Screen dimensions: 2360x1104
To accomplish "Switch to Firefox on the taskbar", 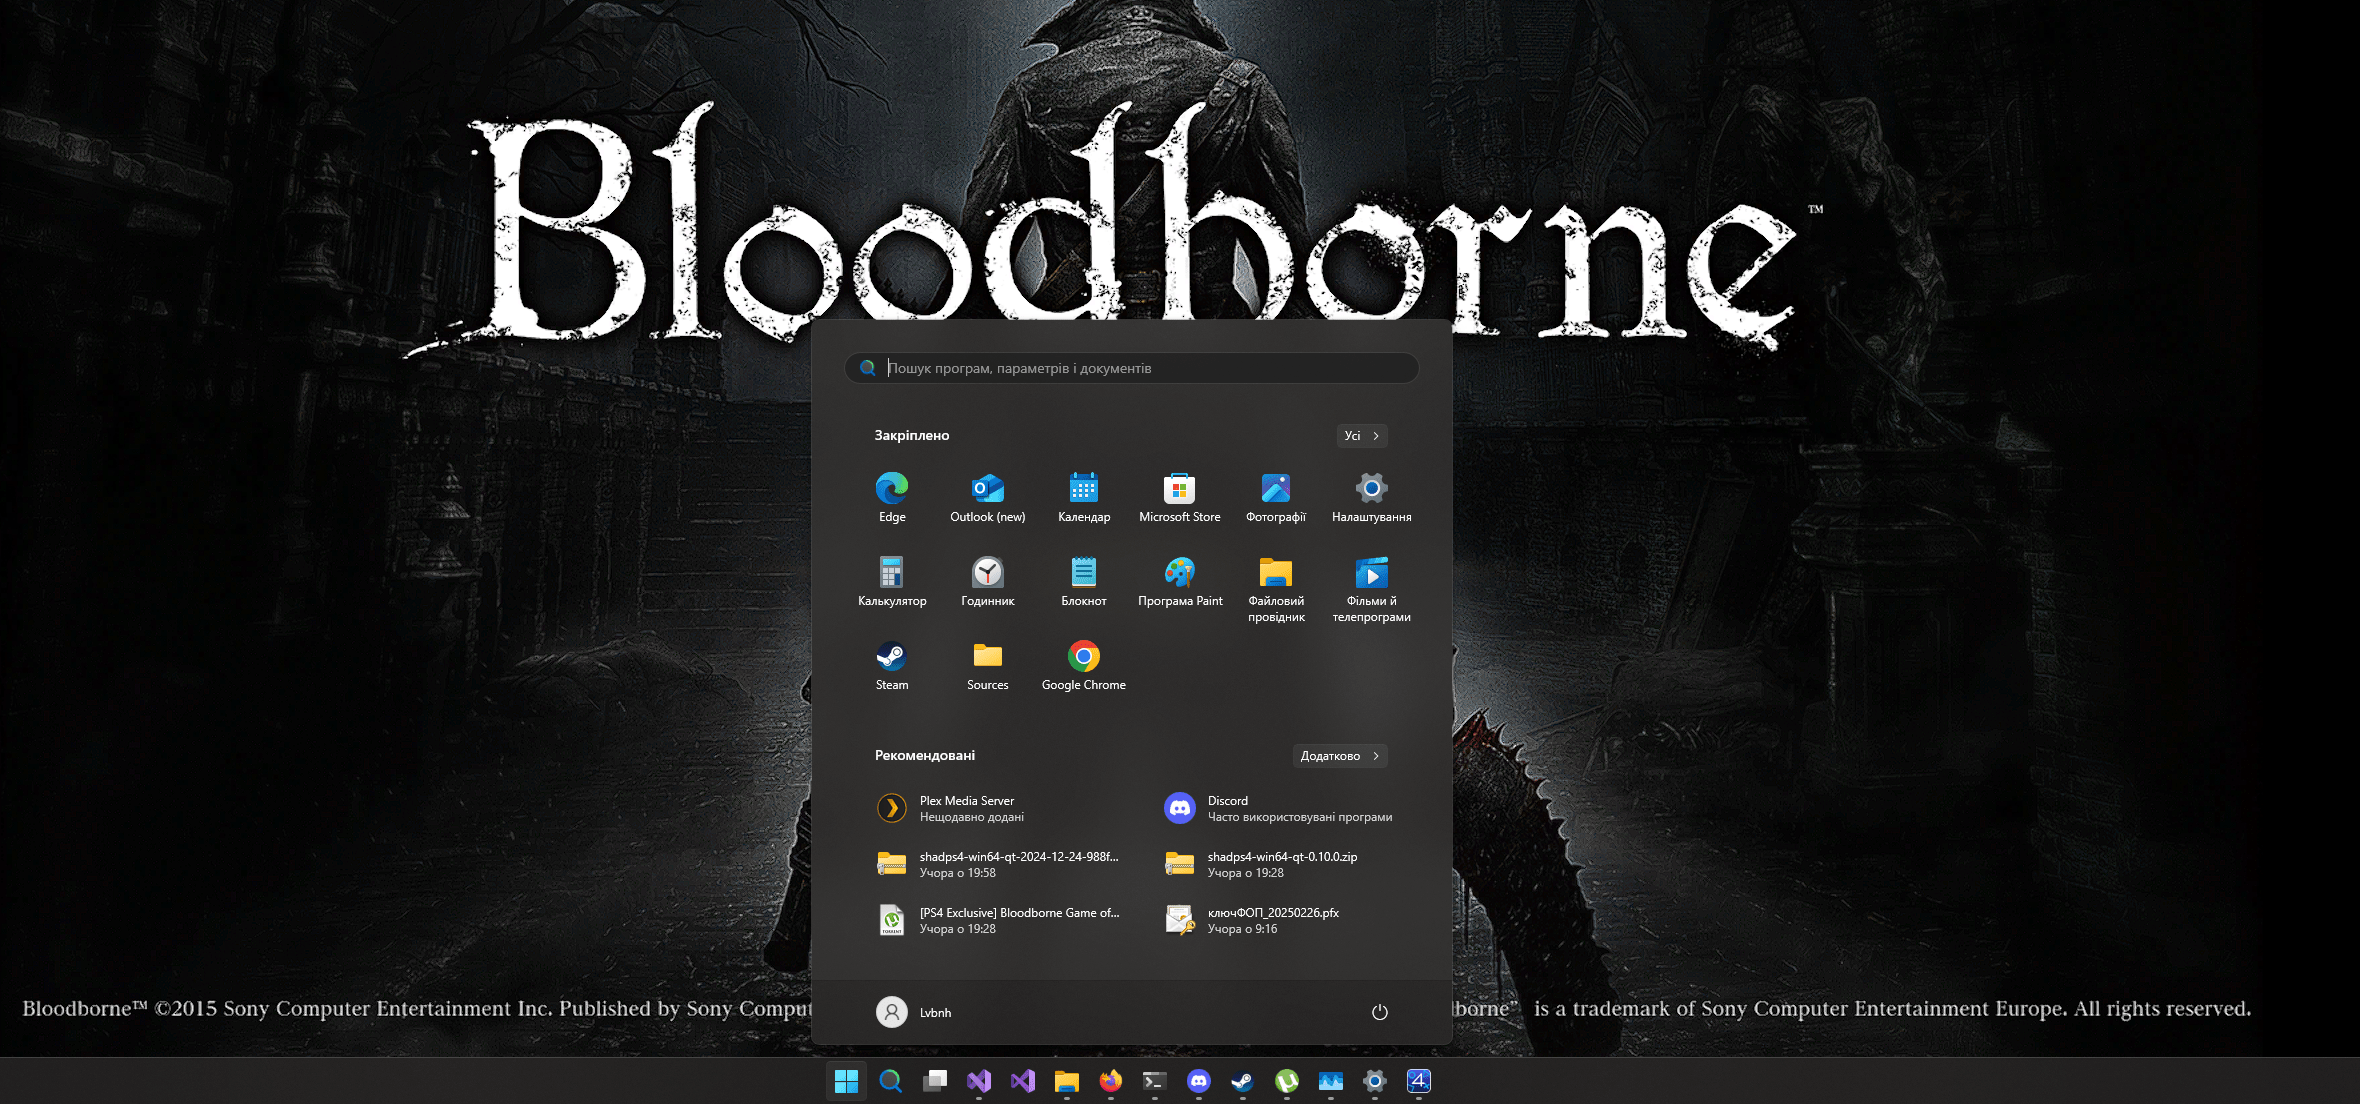I will tap(1111, 1081).
